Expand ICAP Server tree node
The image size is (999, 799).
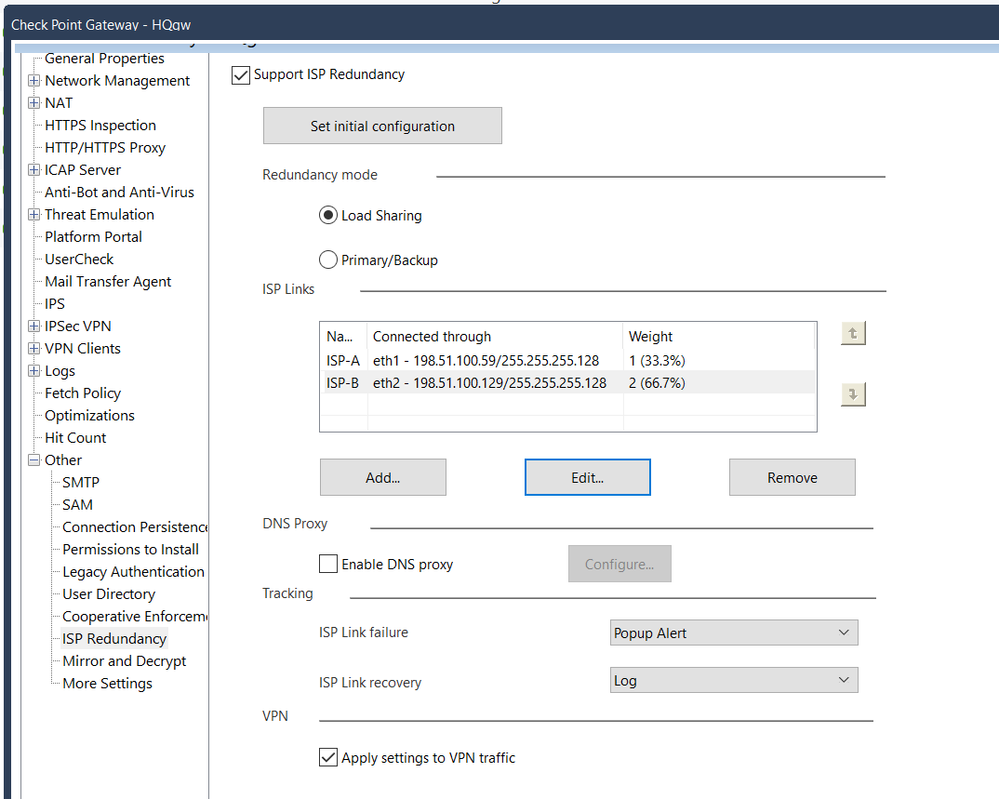point(34,170)
